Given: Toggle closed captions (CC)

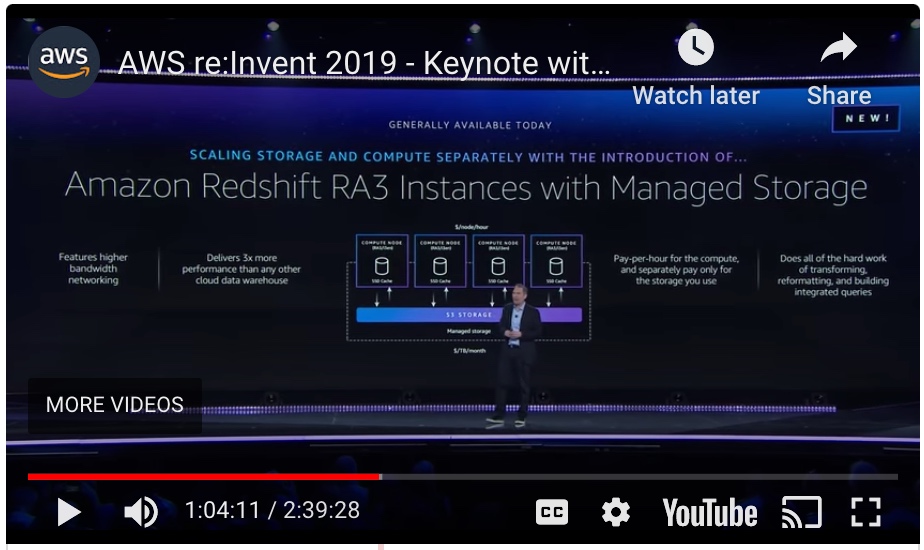Looking at the screenshot, I should (x=552, y=512).
